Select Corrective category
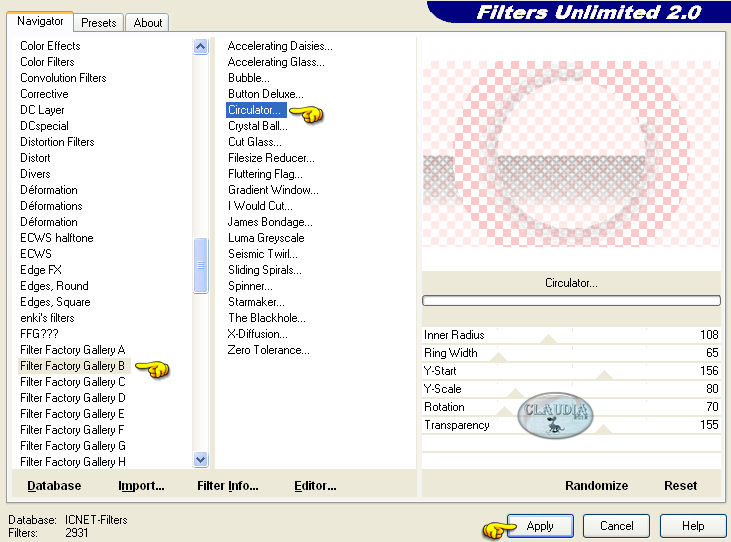Screen dimensions: 731x542 (x=44, y=94)
